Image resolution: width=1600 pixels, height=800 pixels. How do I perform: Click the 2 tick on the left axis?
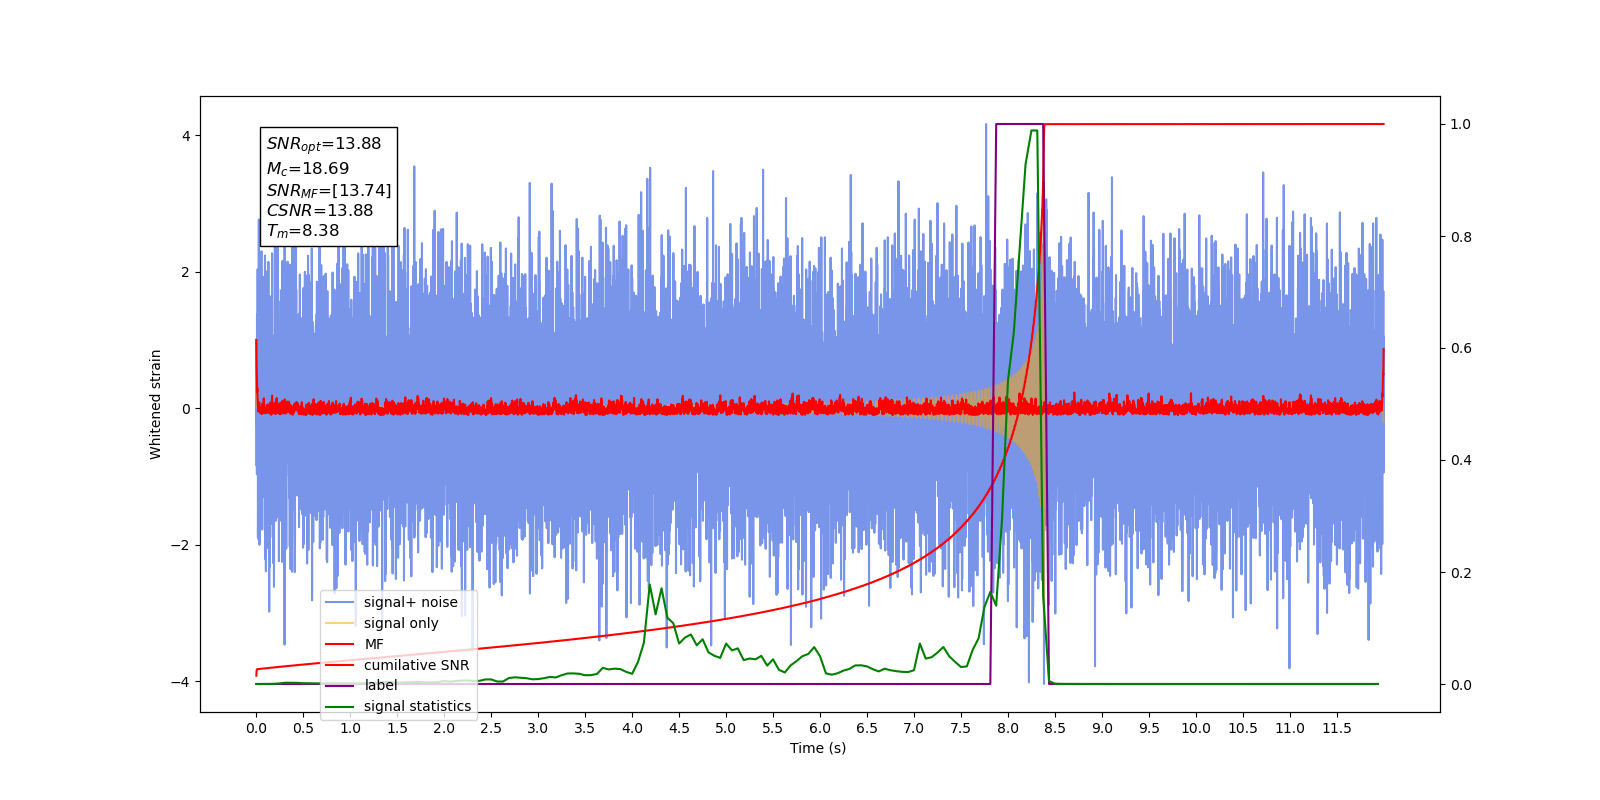[186, 272]
